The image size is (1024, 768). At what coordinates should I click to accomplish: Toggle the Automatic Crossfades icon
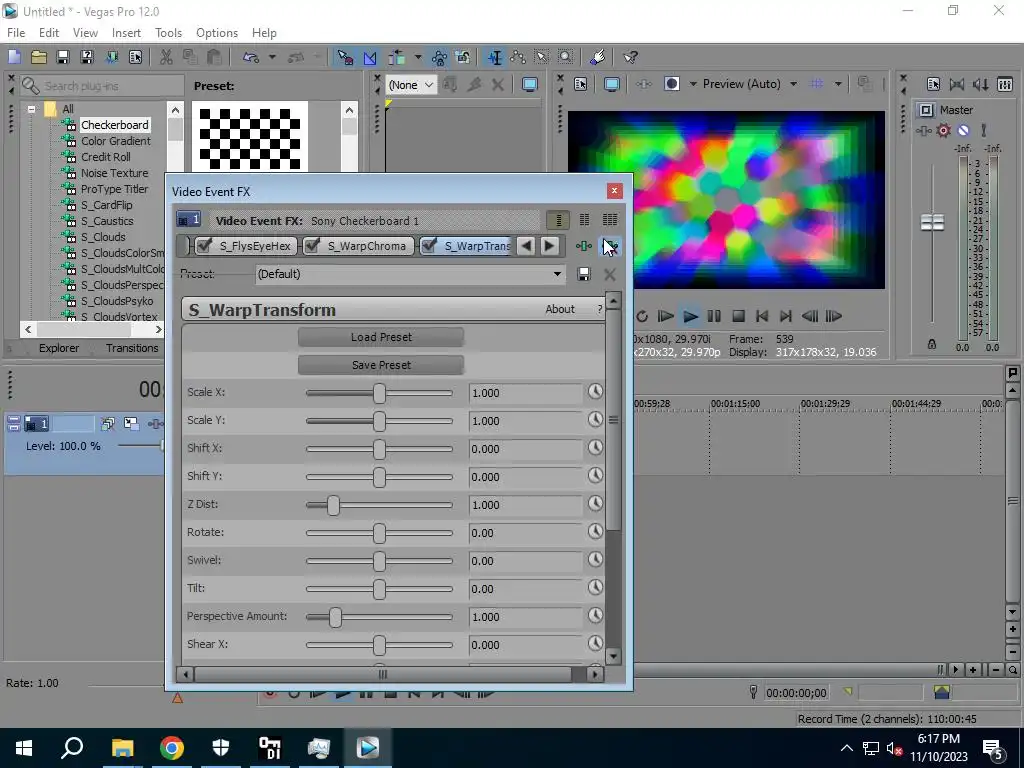coord(370,57)
